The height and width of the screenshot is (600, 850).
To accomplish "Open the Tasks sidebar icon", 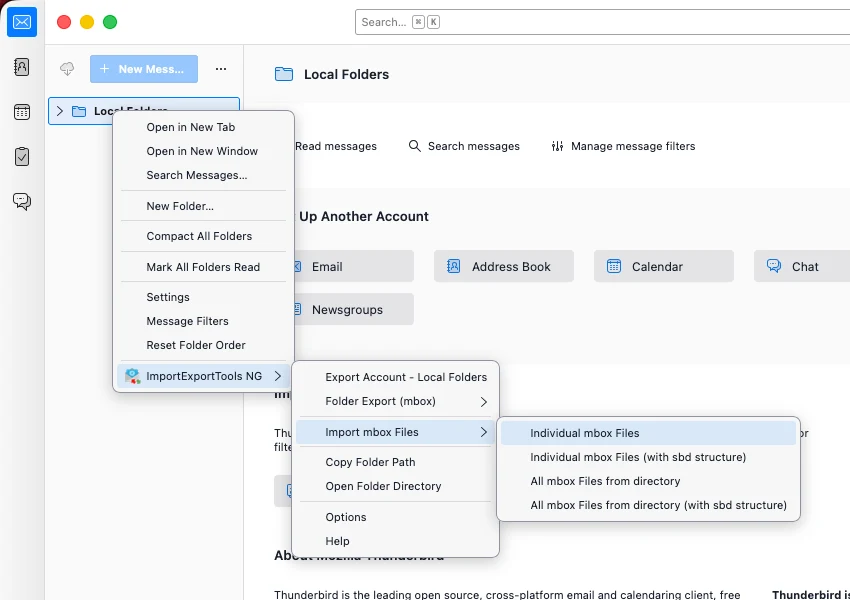I will pyautogui.click(x=22, y=157).
